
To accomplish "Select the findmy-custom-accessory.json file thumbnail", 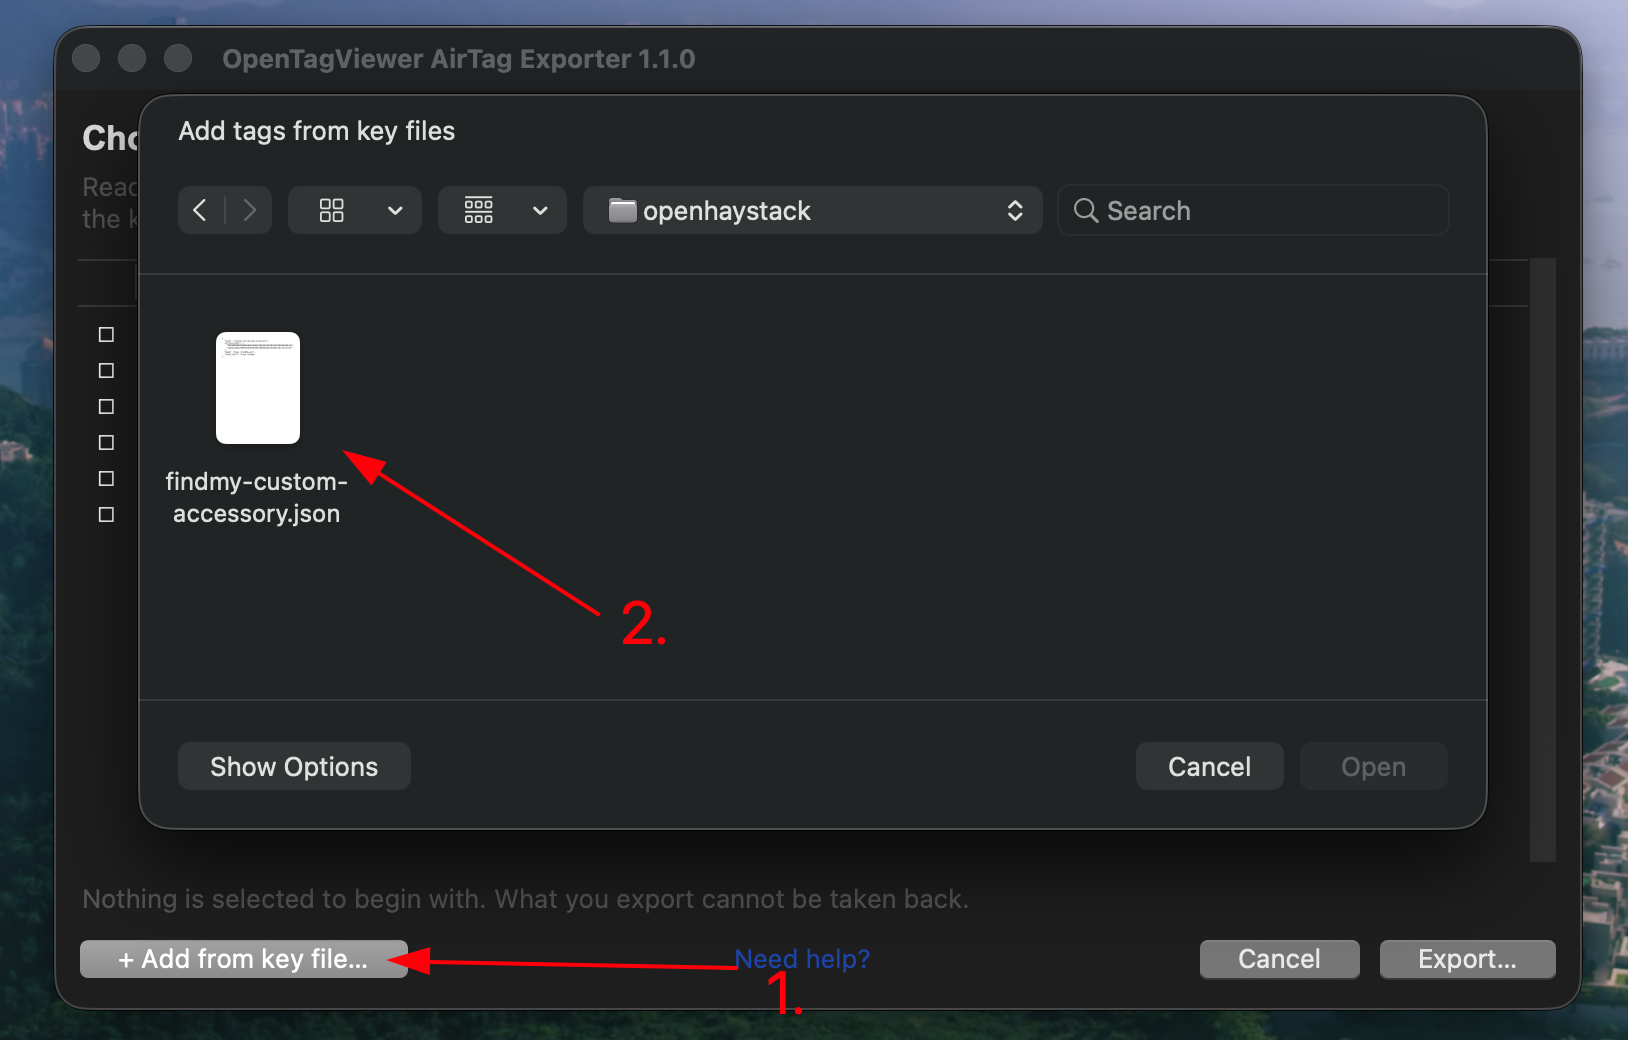I will tap(258, 388).
